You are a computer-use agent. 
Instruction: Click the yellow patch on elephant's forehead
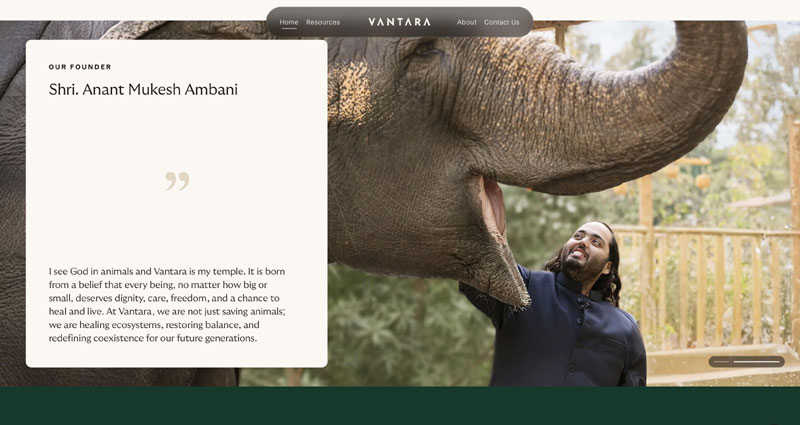pyautogui.click(x=349, y=94)
